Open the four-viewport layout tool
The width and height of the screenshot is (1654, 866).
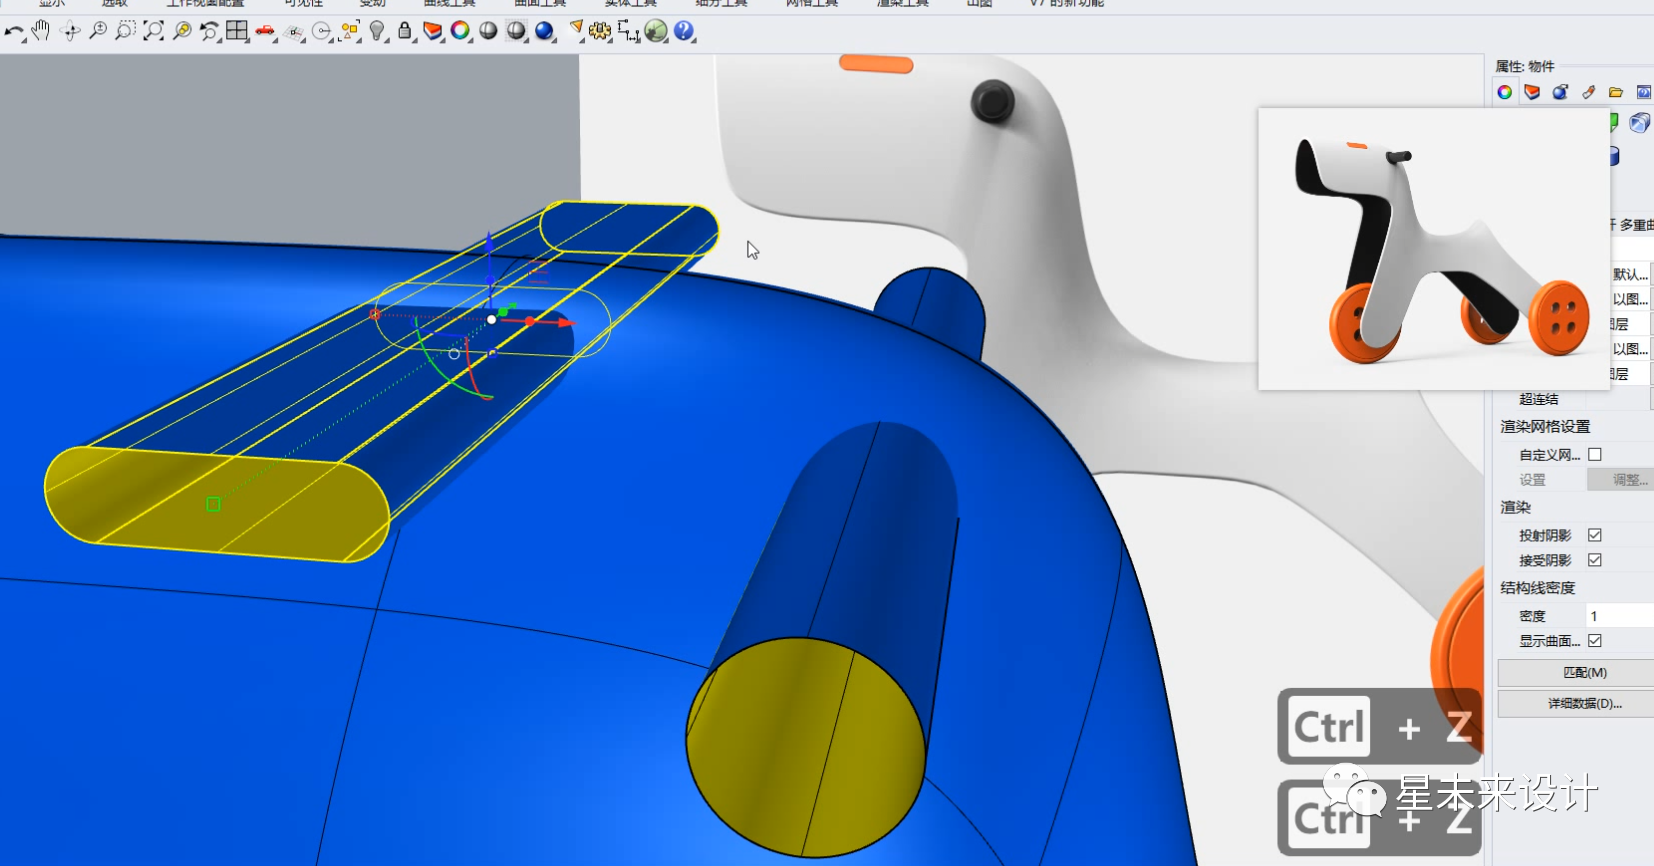coord(237,31)
